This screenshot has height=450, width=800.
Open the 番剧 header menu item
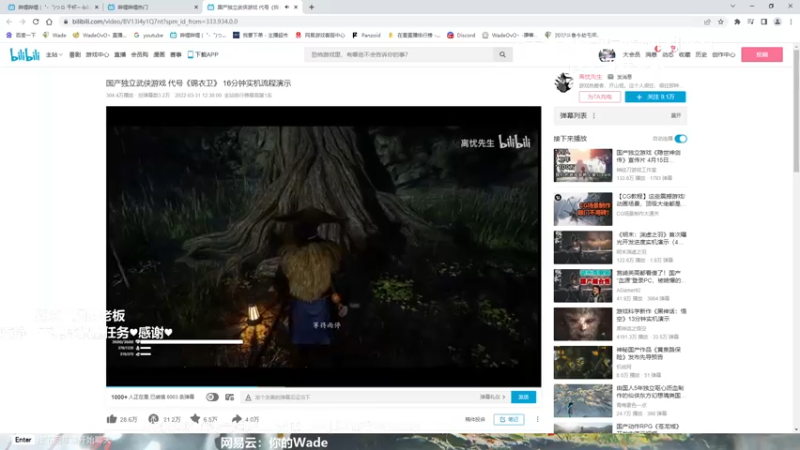point(75,55)
